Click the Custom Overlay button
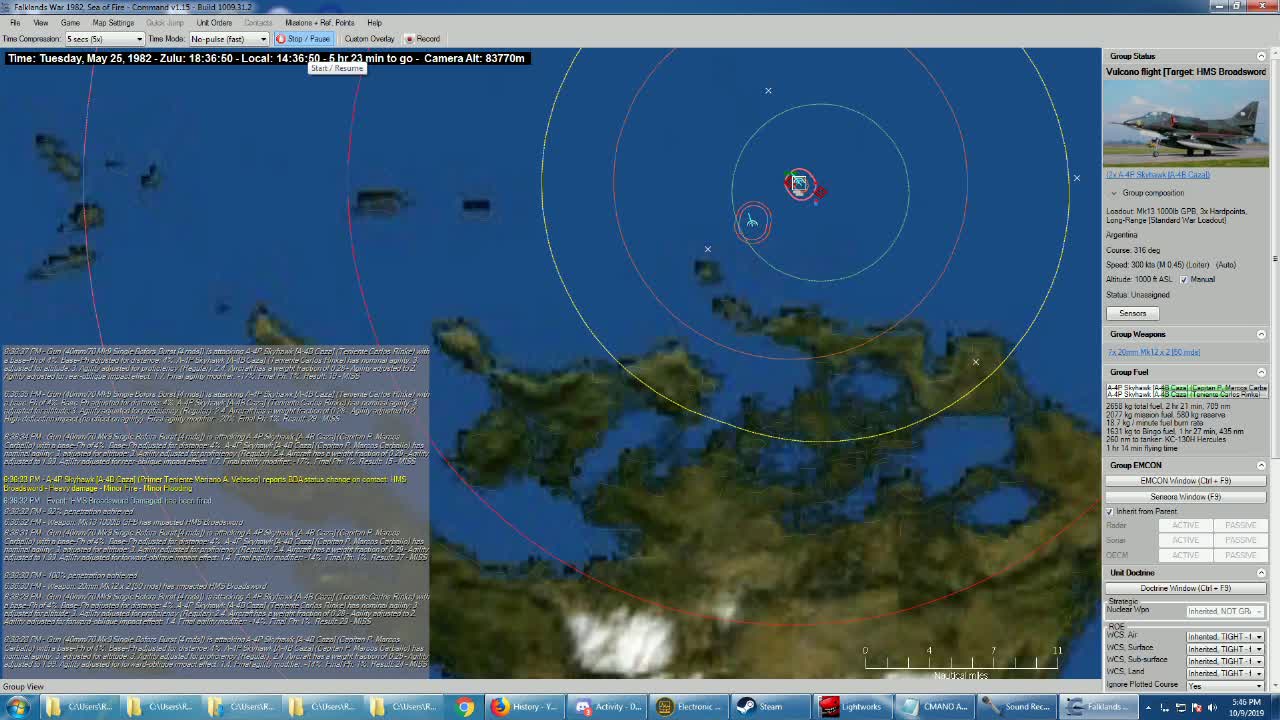The height and width of the screenshot is (720, 1280). pyautogui.click(x=369, y=39)
